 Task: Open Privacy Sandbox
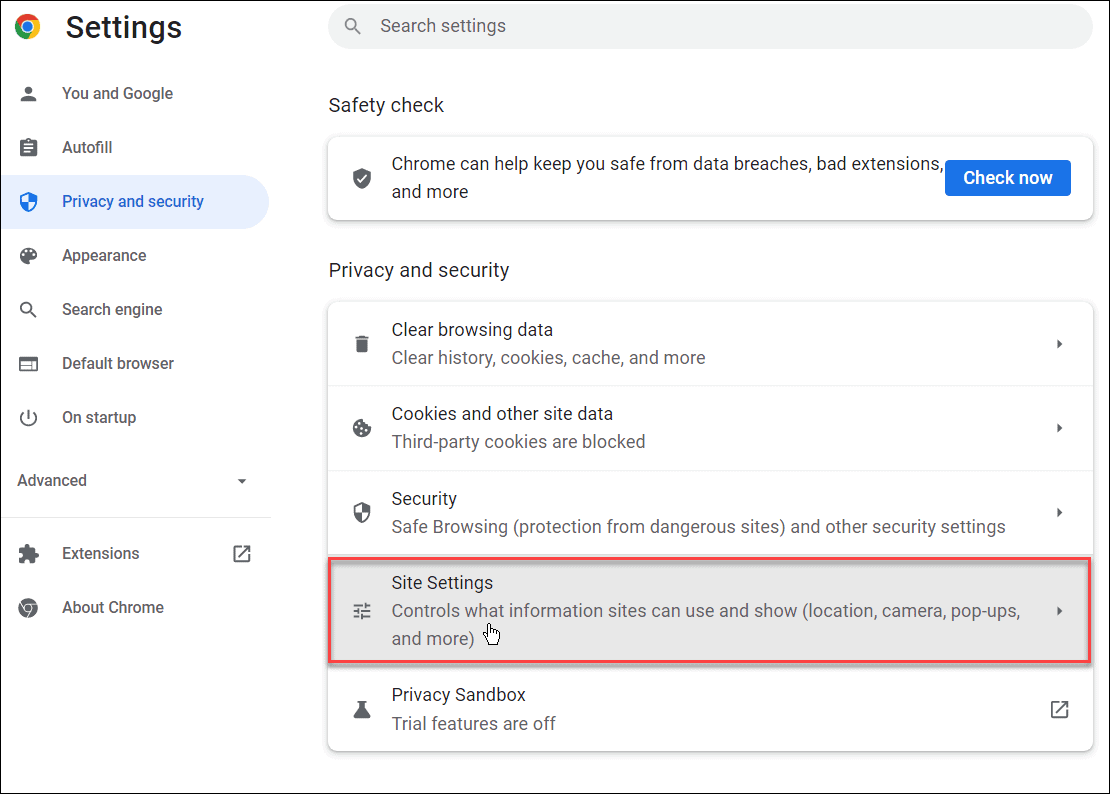pyautogui.click(x=710, y=709)
